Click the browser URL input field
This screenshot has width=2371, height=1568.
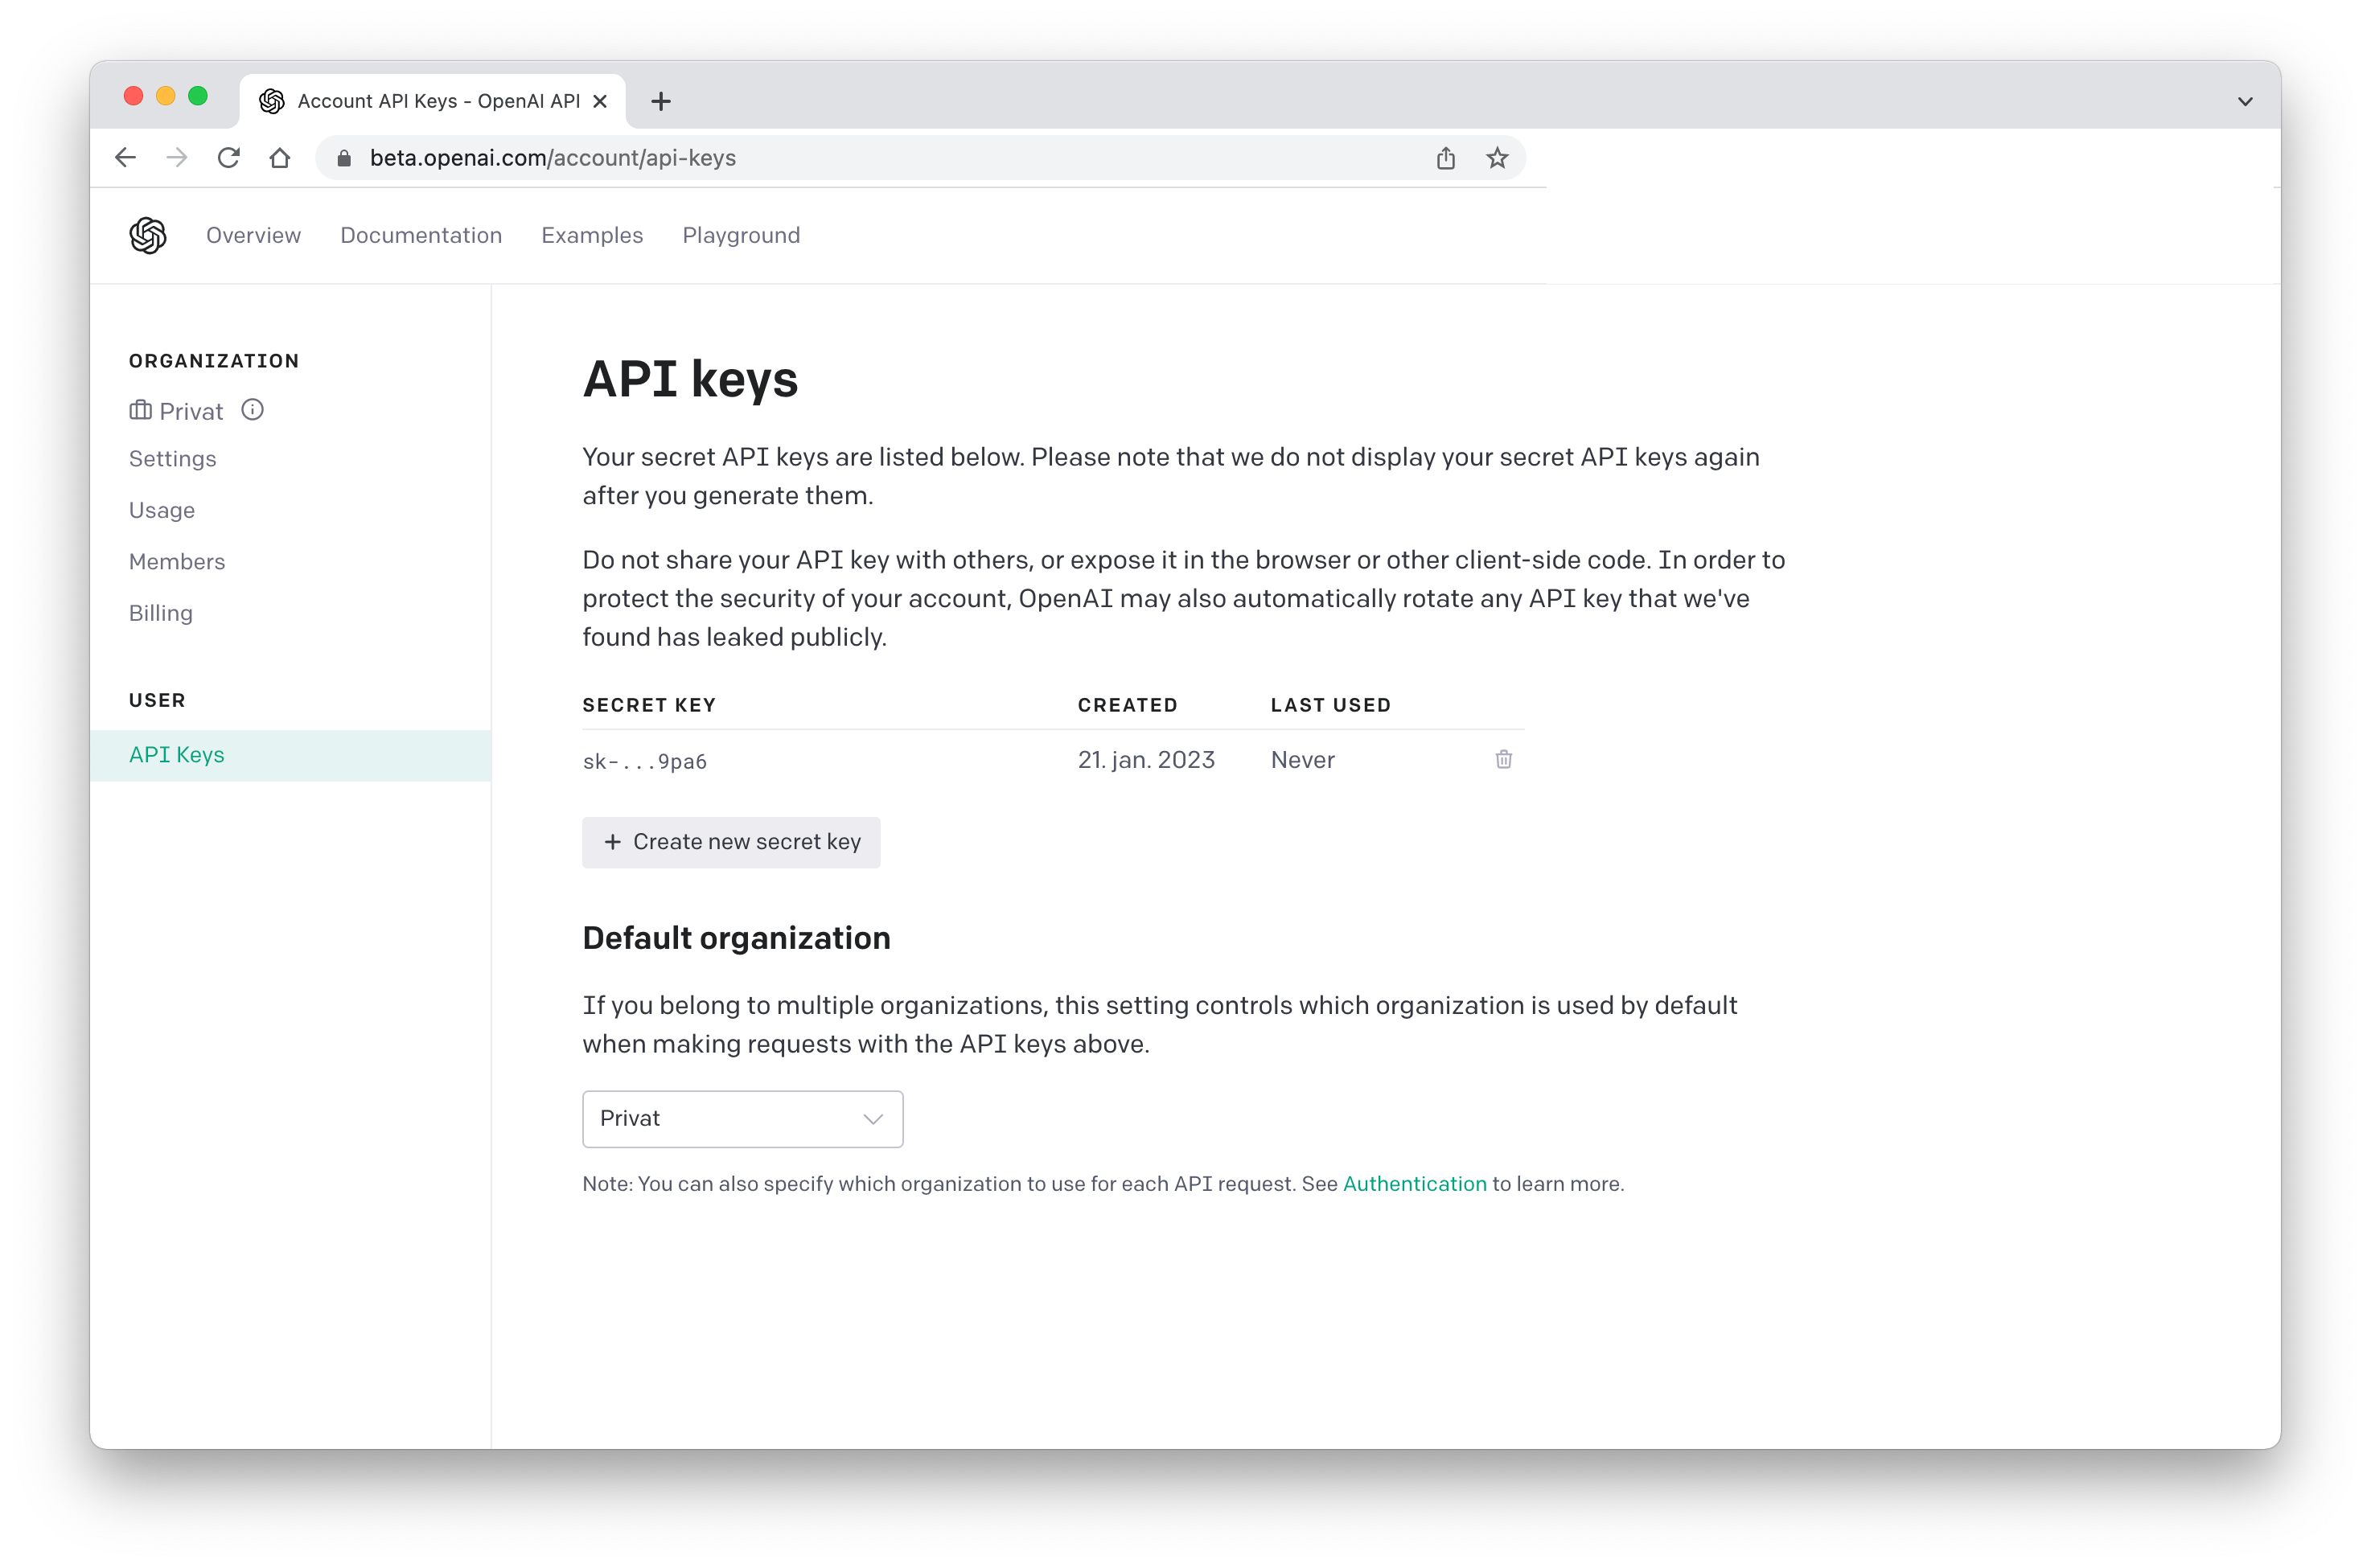[894, 158]
